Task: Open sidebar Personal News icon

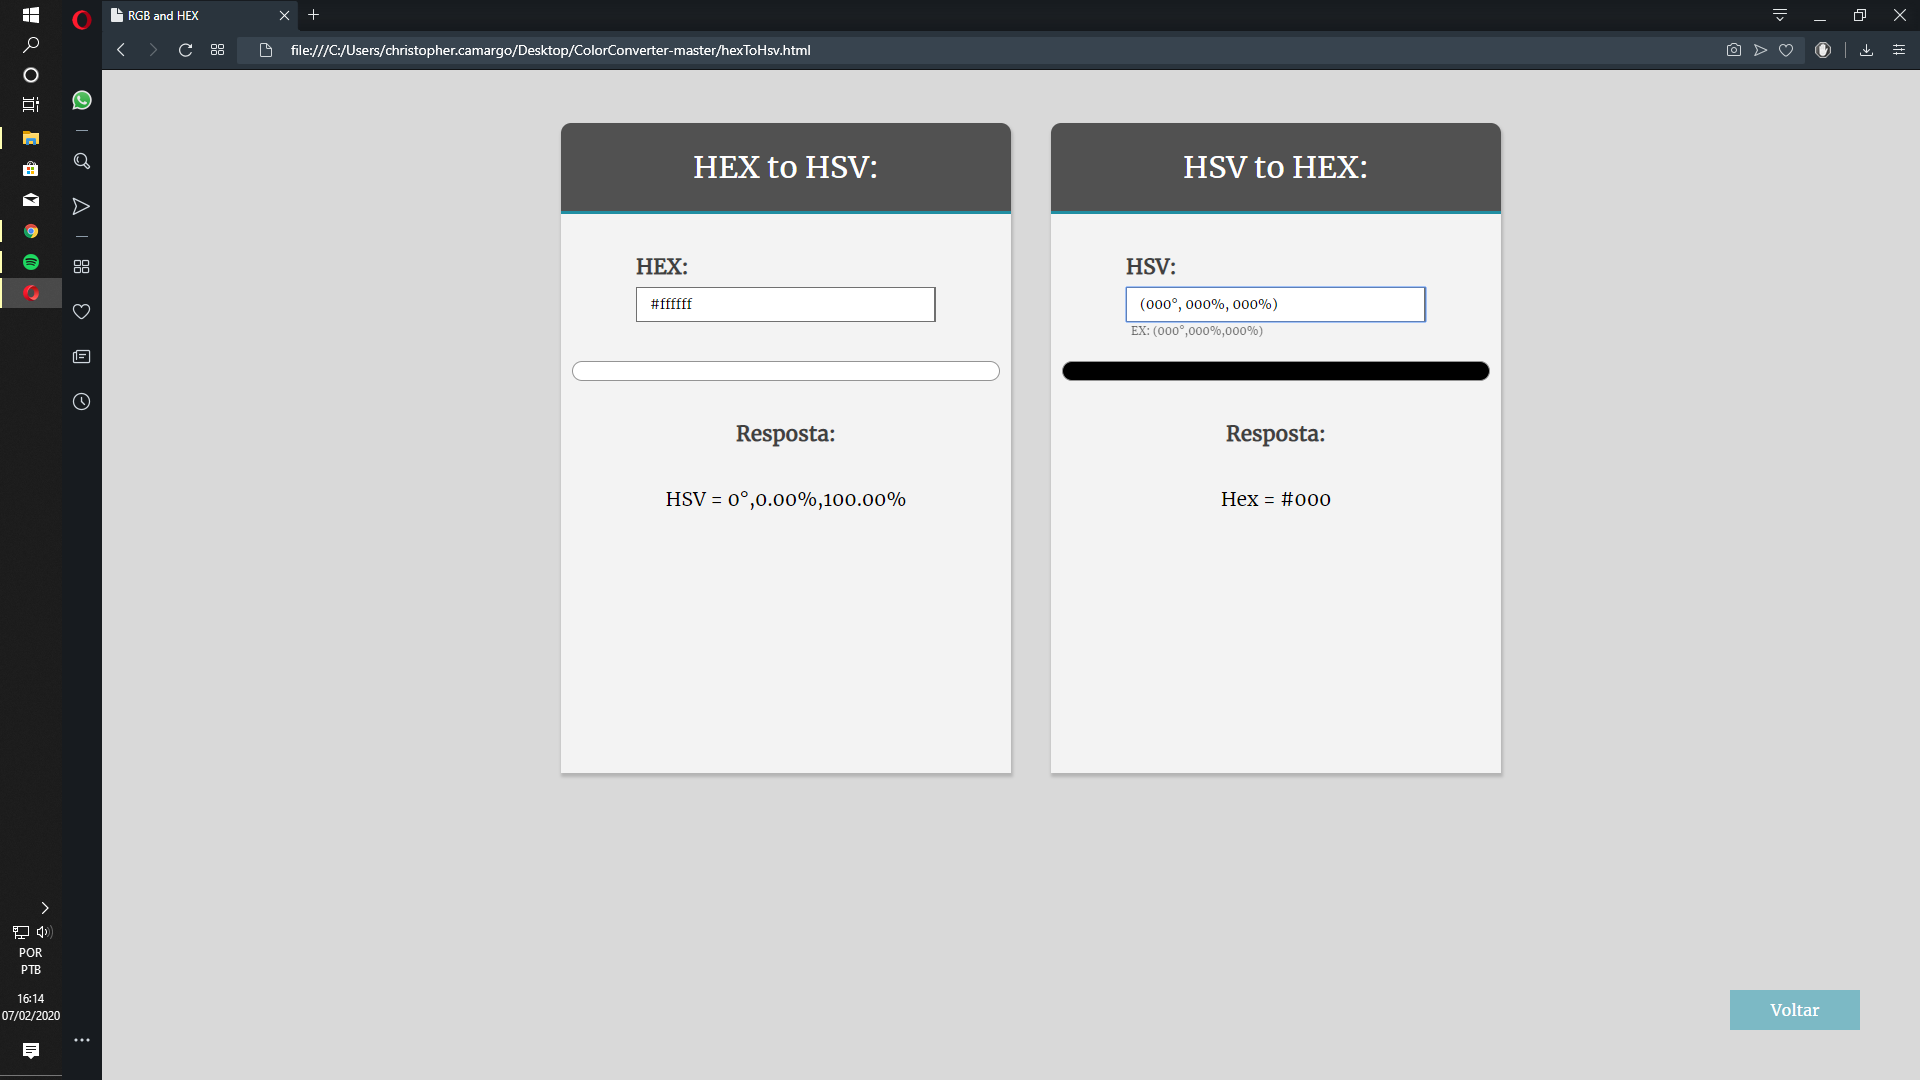Action: 82,357
